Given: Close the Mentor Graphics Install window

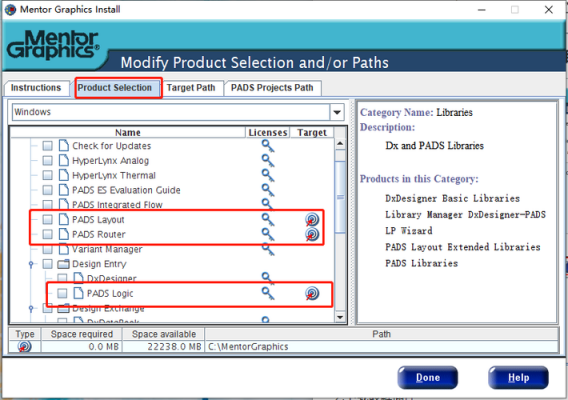Looking at the screenshot, I should click(549, 10).
